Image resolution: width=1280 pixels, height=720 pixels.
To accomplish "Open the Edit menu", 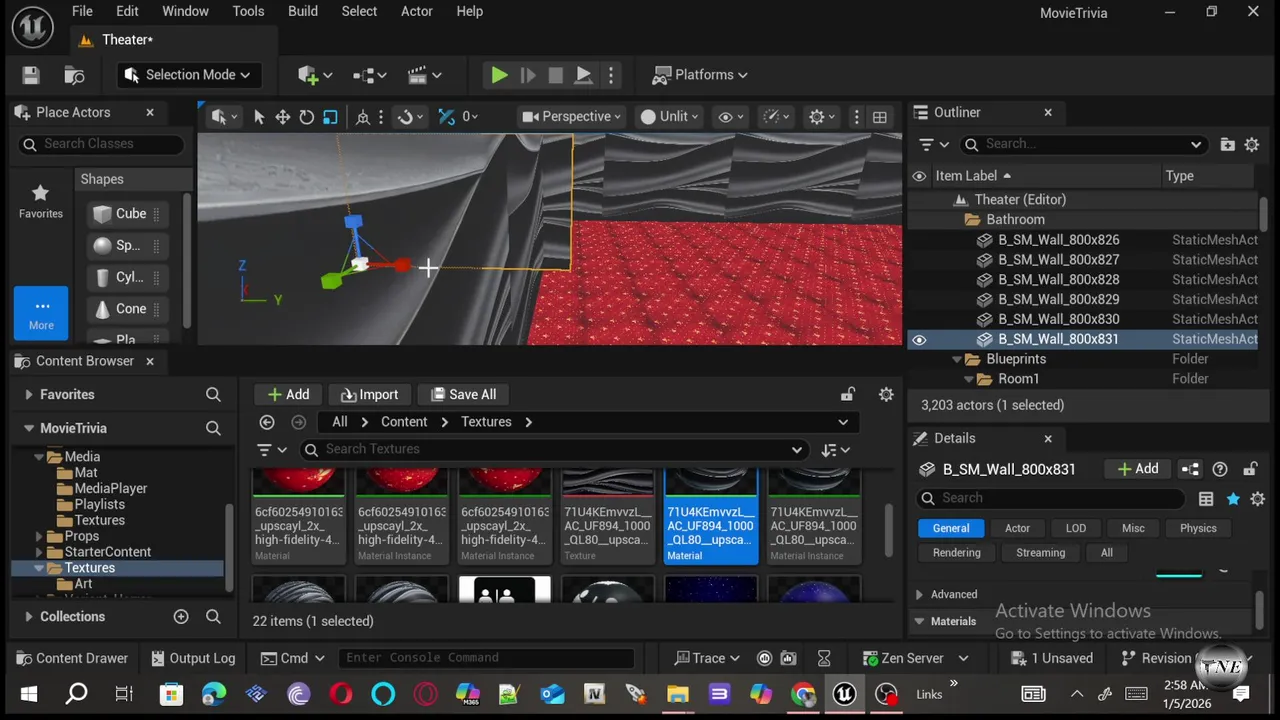I will pos(127,11).
